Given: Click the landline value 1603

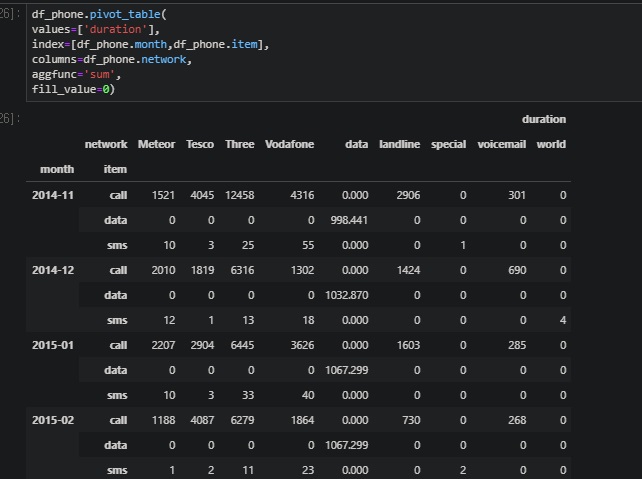Looking at the screenshot, I should pos(409,345).
